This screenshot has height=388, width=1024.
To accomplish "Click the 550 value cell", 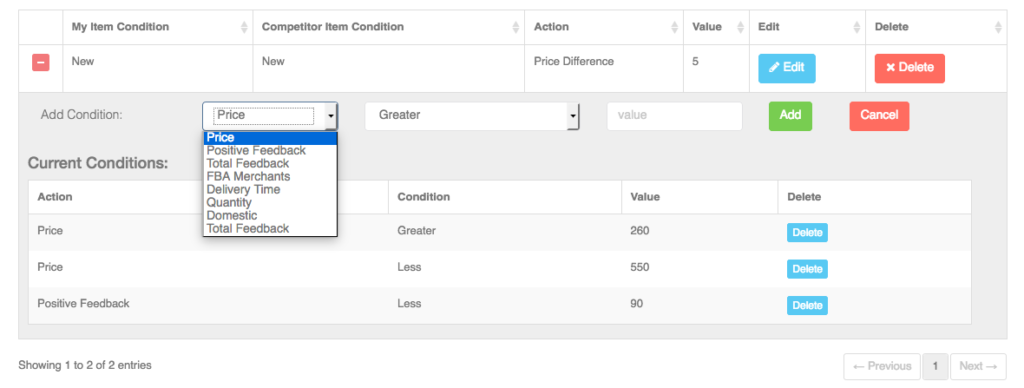I will tap(699, 269).
